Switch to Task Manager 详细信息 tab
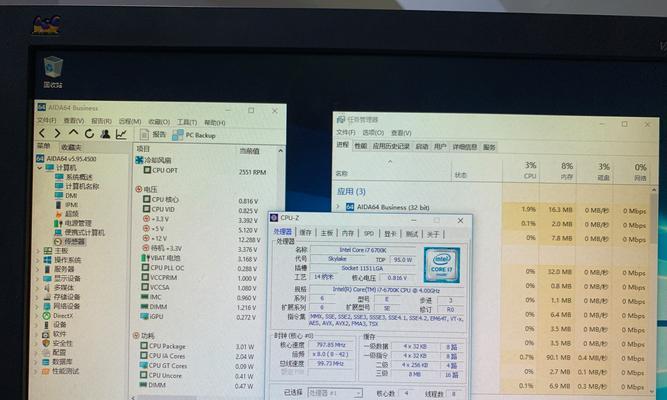Screen dimensions: 667x400 [465, 147]
